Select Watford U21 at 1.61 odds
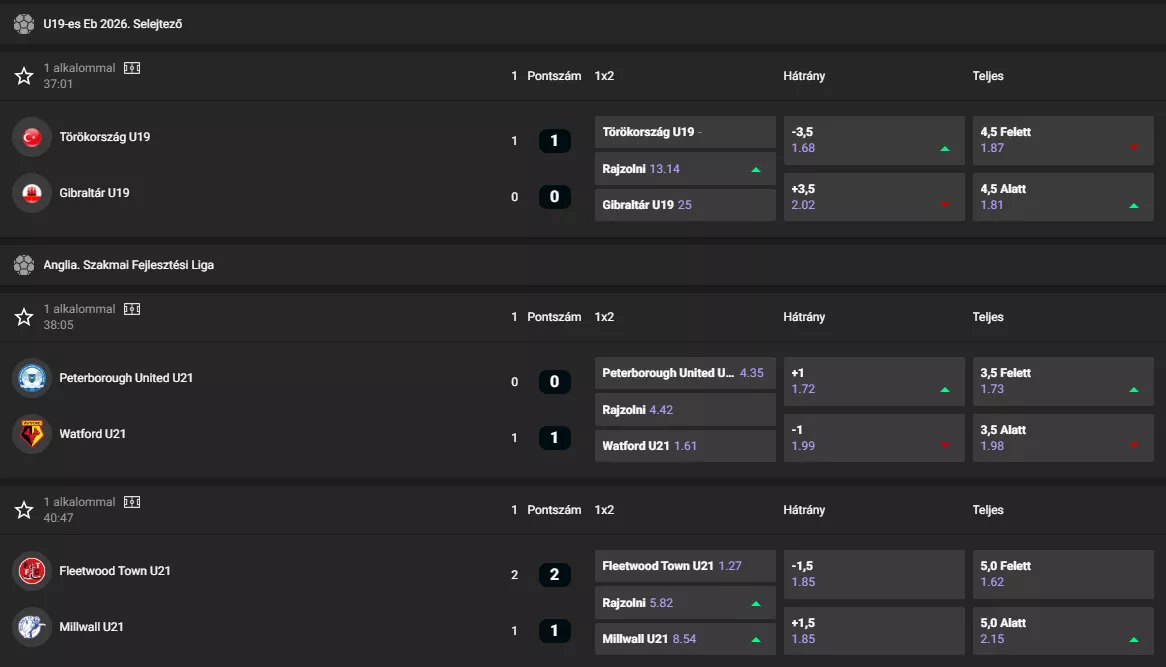 tap(684, 445)
